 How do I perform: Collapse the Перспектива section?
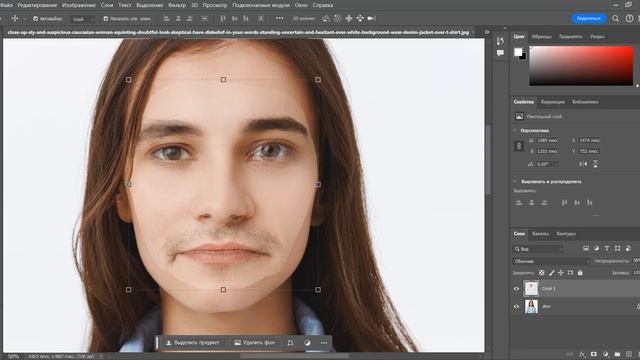pyautogui.click(x=515, y=131)
